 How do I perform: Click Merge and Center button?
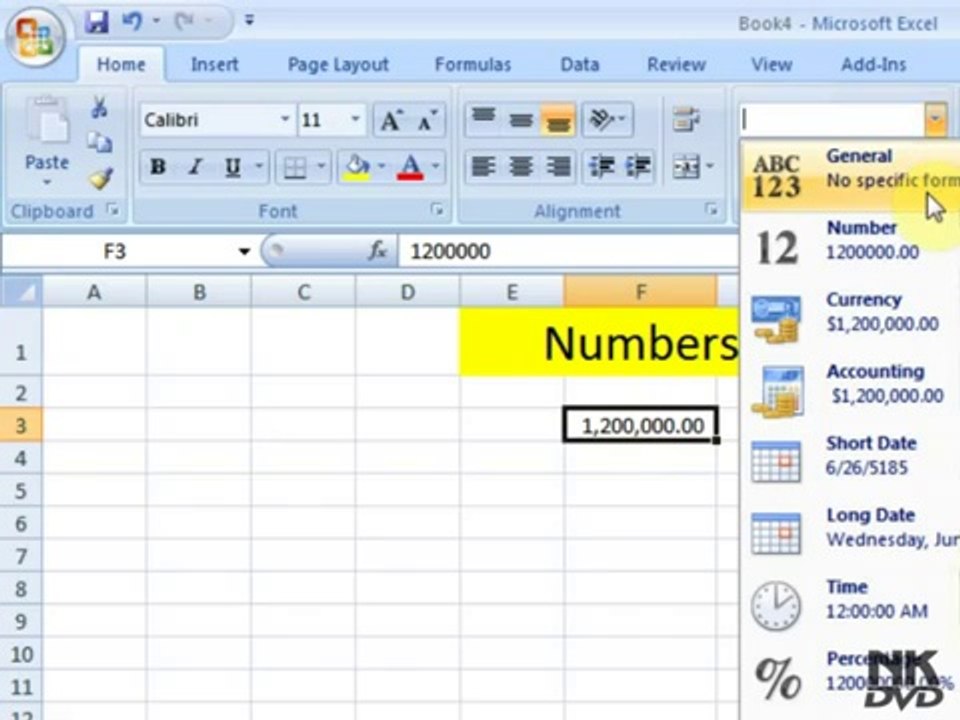pyautogui.click(x=686, y=167)
